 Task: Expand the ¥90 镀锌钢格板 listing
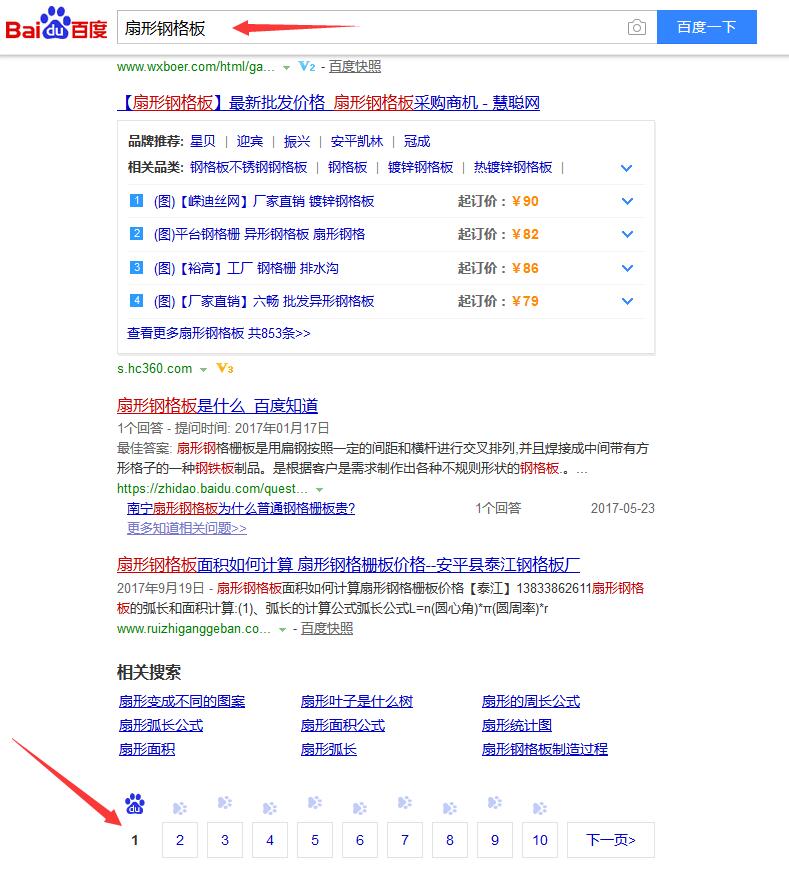(627, 202)
